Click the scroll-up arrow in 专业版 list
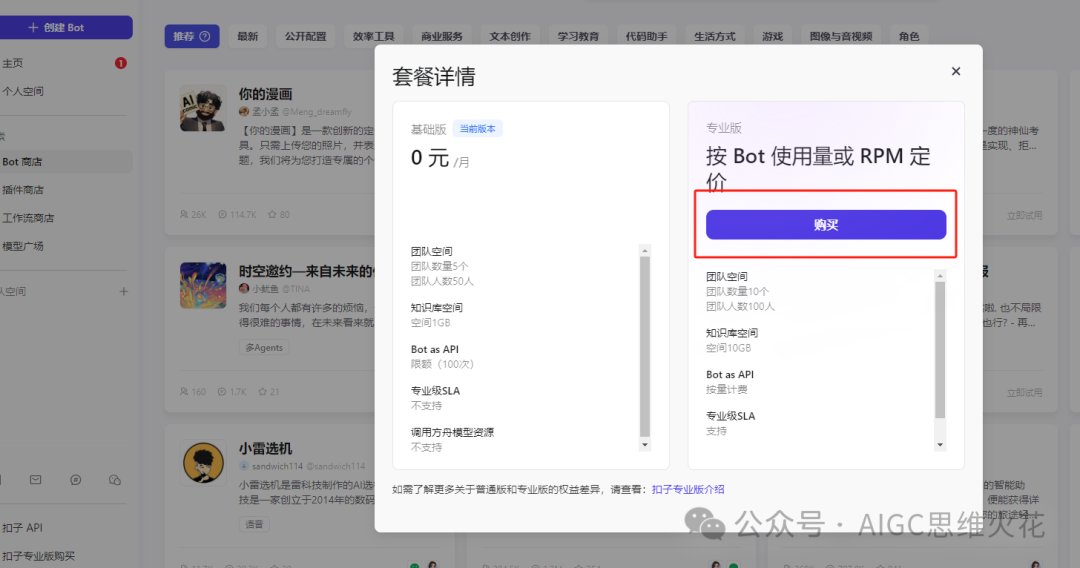Screen dimensions: 1080x568 (x=940, y=275)
